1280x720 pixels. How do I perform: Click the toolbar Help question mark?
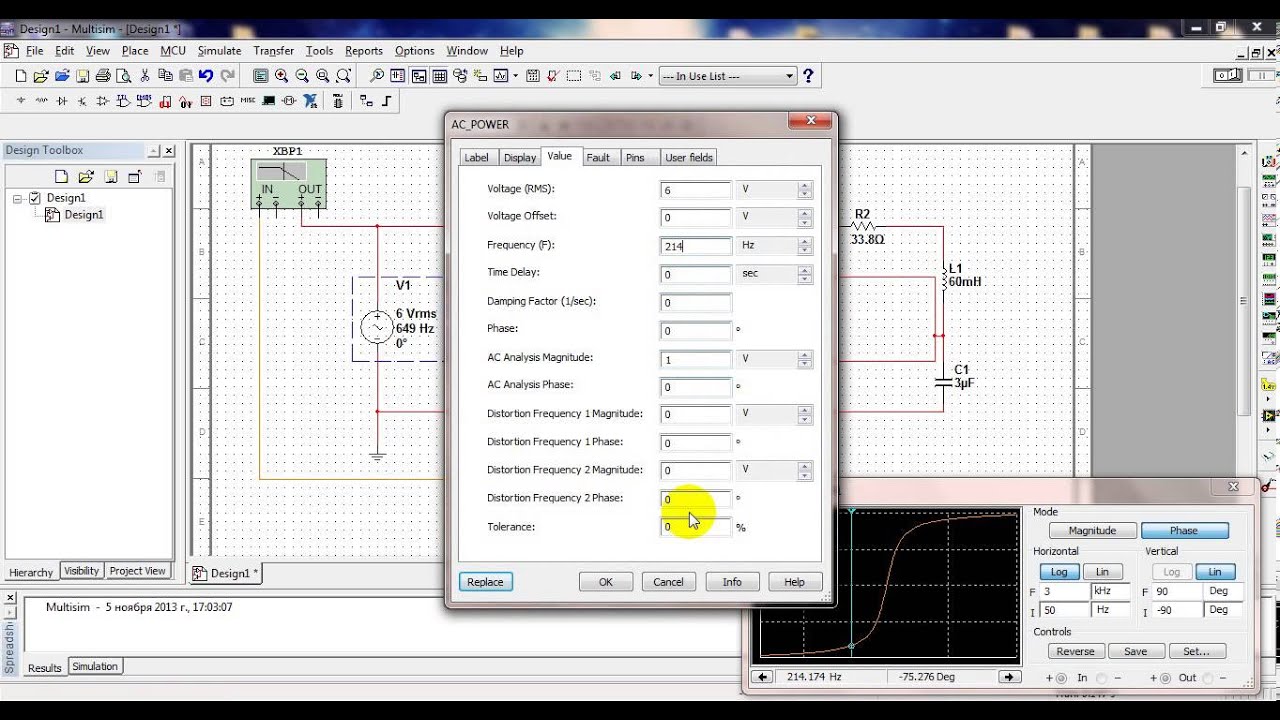point(808,76)
